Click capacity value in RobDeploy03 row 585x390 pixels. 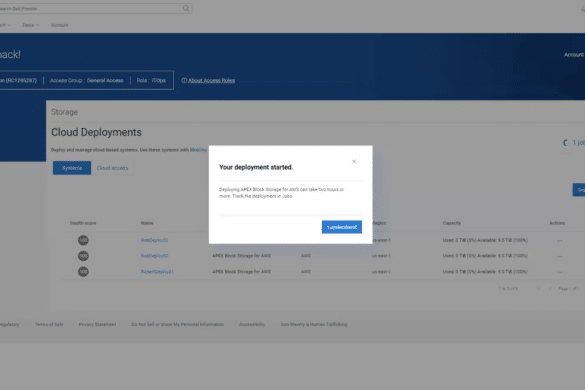[x=485, y=256]
